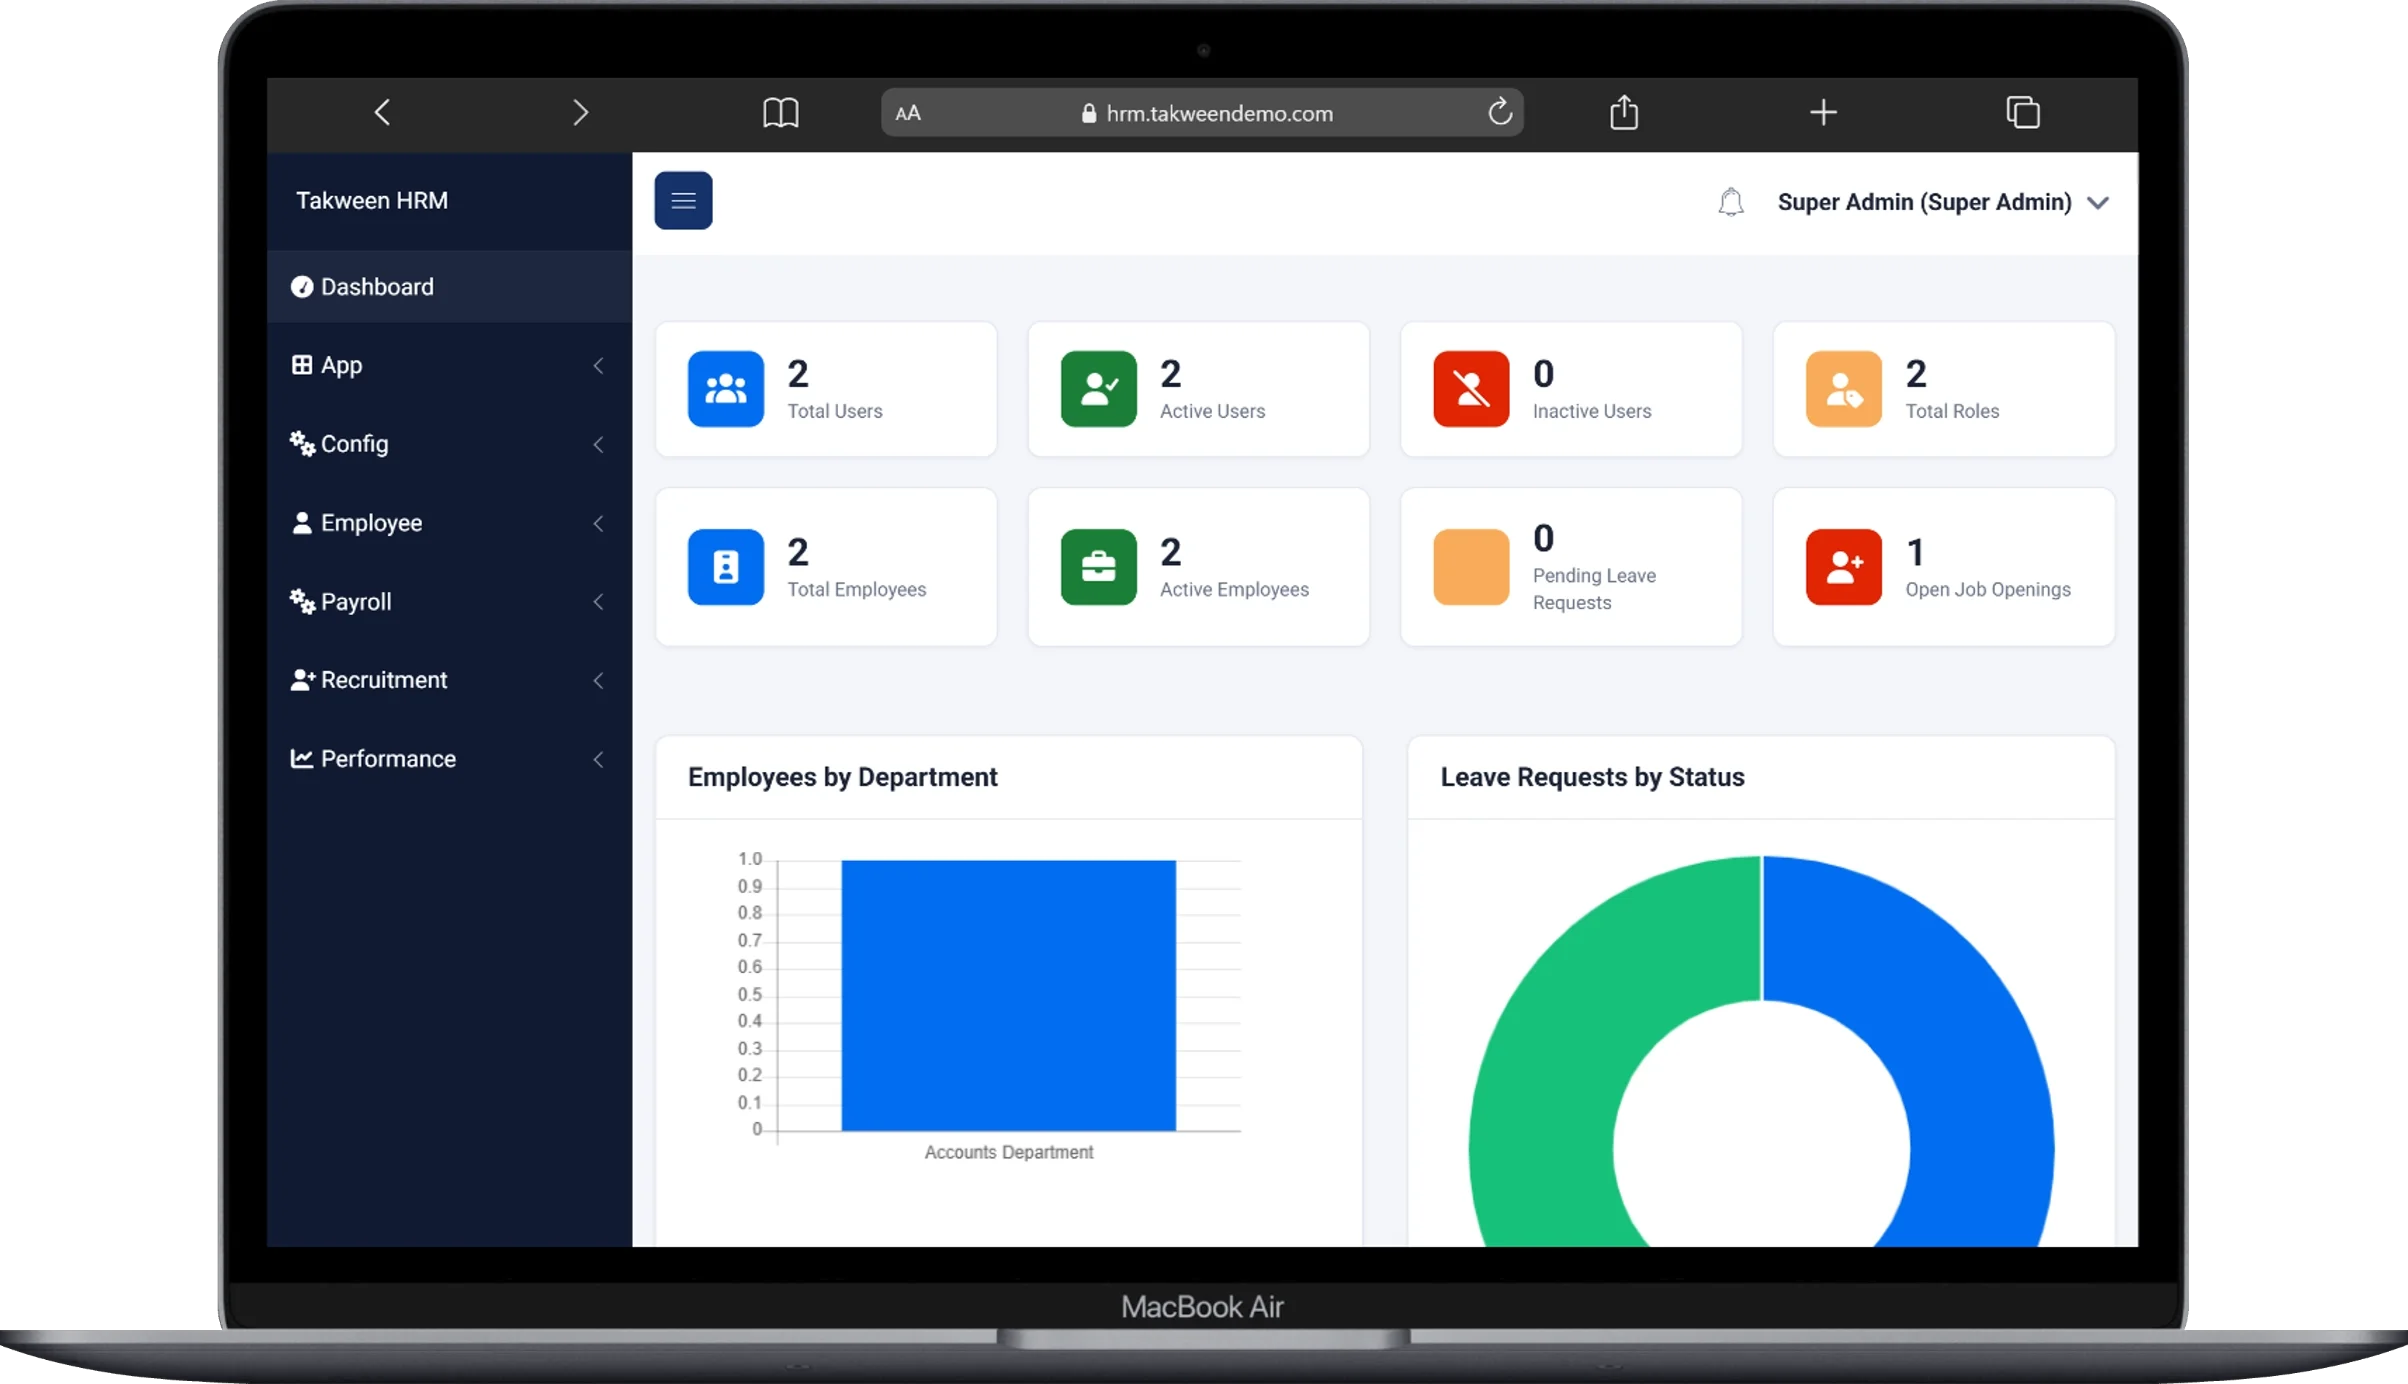Click the Open Job Openings label
The height and width of the screenshot is (1384, 2408).
click(1988, 589)
